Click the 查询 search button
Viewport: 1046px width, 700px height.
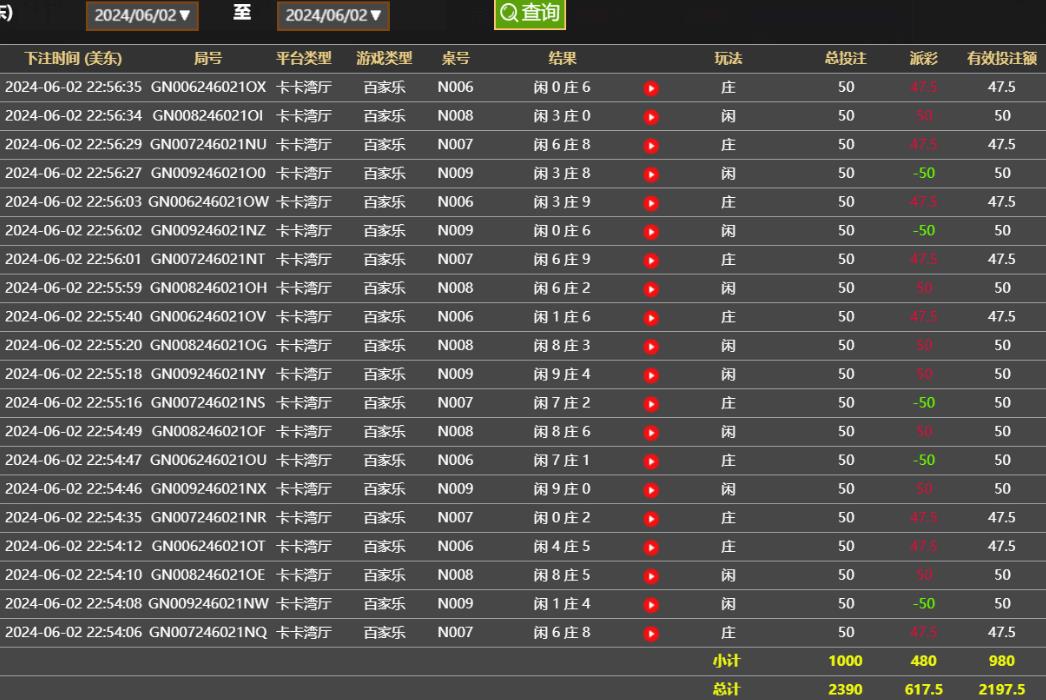click(530, 13)
